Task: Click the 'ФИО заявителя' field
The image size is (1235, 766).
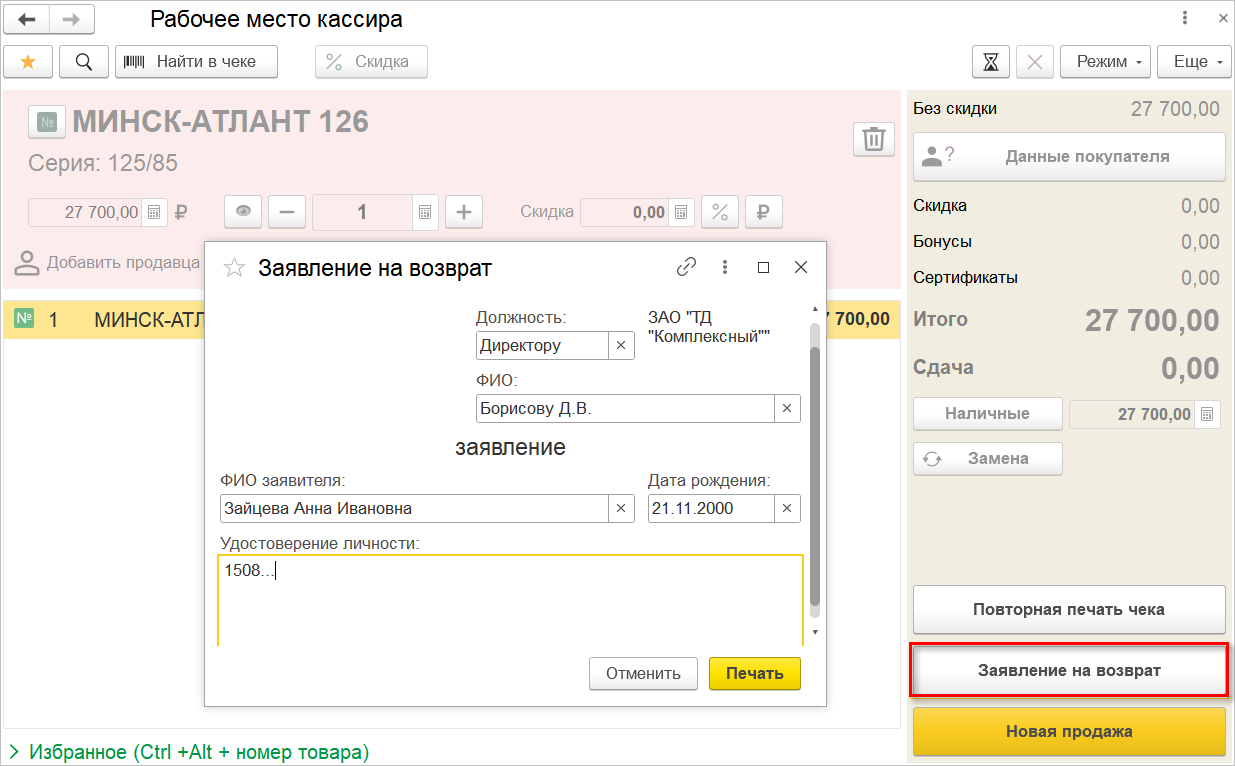Action: point(414,508)
